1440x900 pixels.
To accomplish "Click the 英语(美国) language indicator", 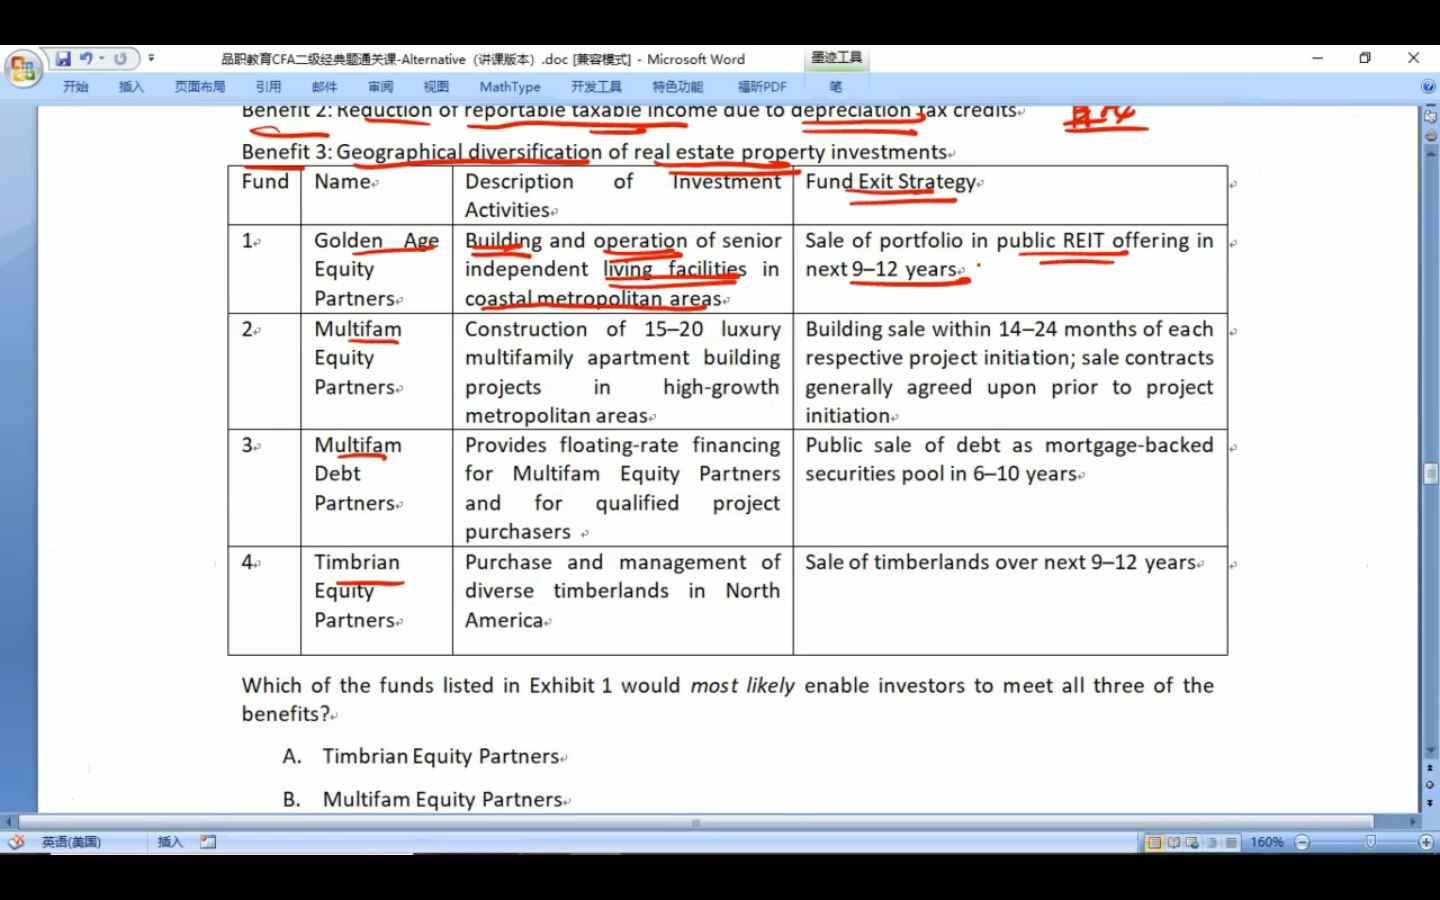I will [x=71, y=842].
